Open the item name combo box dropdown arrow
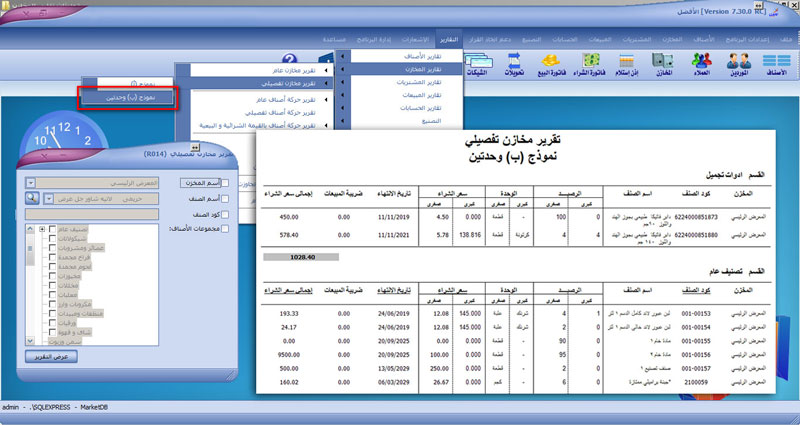This screenshot has width=800, height=425. click(49, 198)
